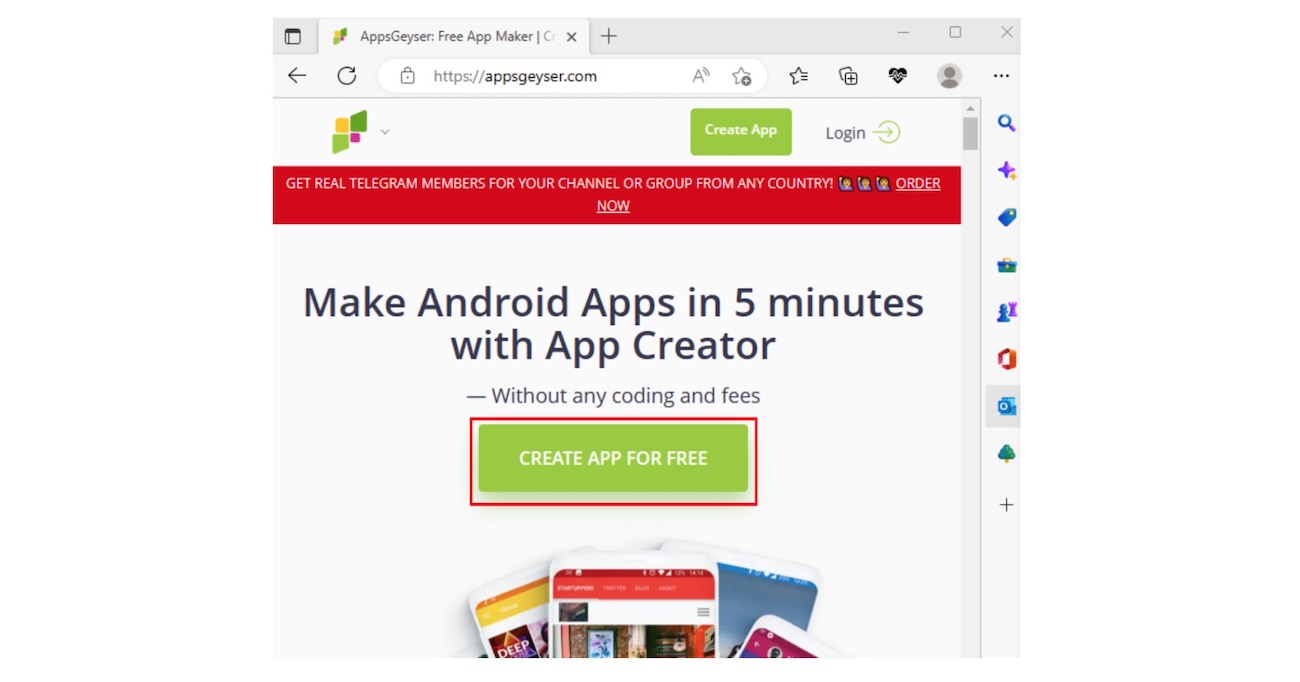Expand the chevron next to the AppsGeyser logo
Viewport: 1300px width, 682px height.
pyautogui.click(x=385, y=131)
